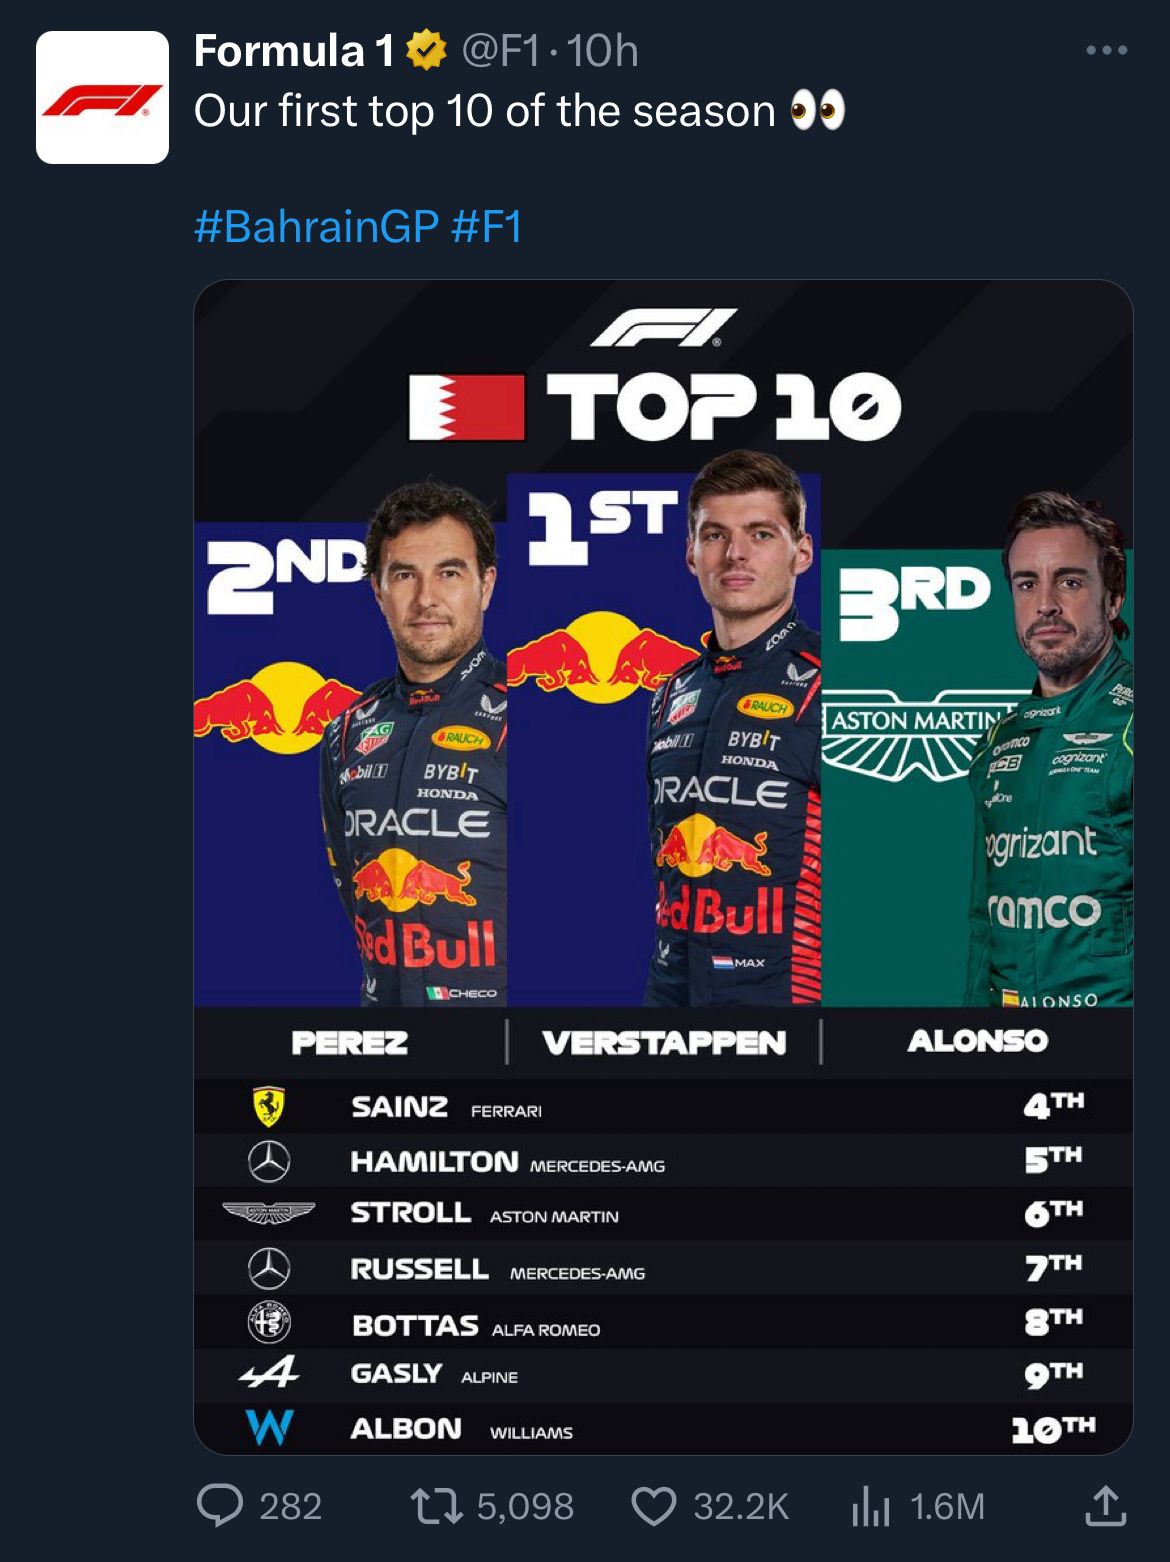1170x1562 pixels.
Task: Open the 10h timestamp link
Action: tap(602, 51)
